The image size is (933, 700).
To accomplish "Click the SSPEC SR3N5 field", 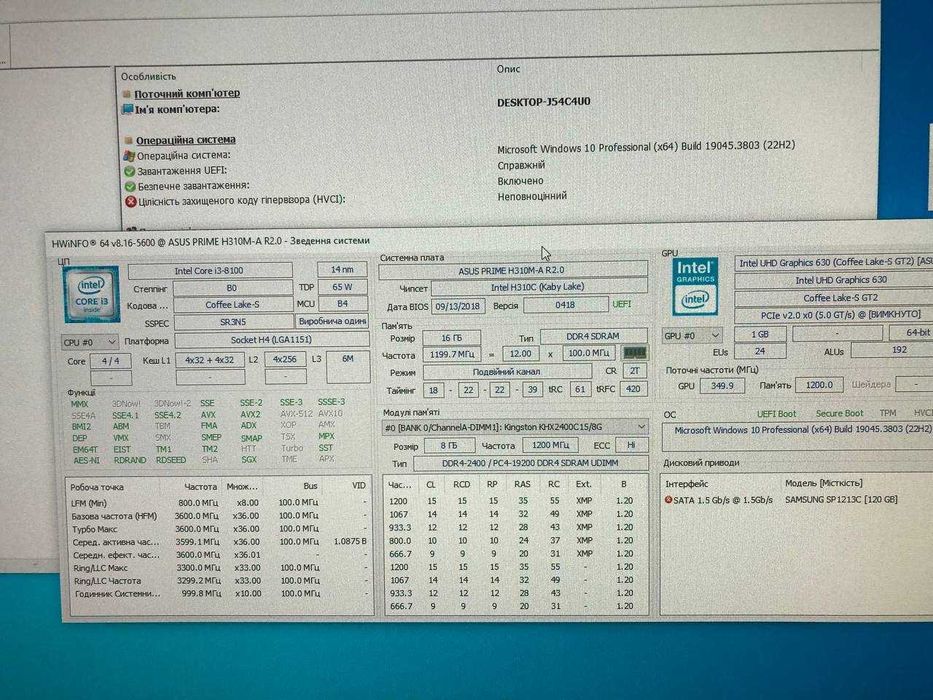I will pos(233,322).
